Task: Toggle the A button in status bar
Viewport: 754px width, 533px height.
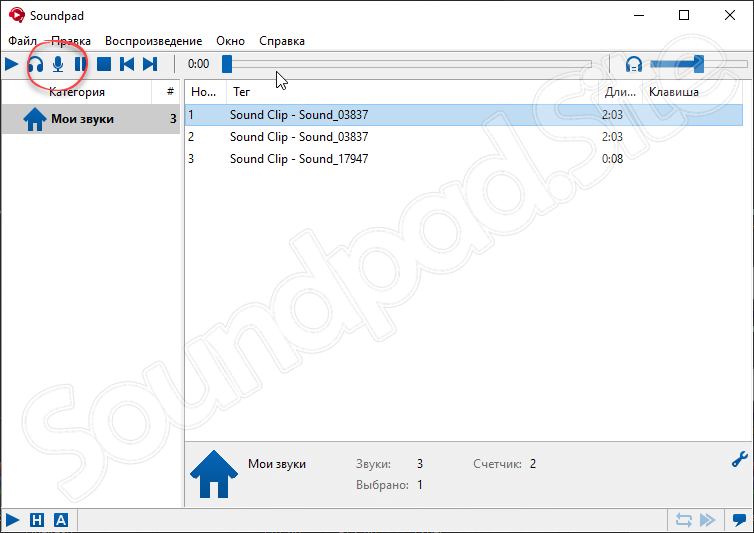Action: coord(61,520)
